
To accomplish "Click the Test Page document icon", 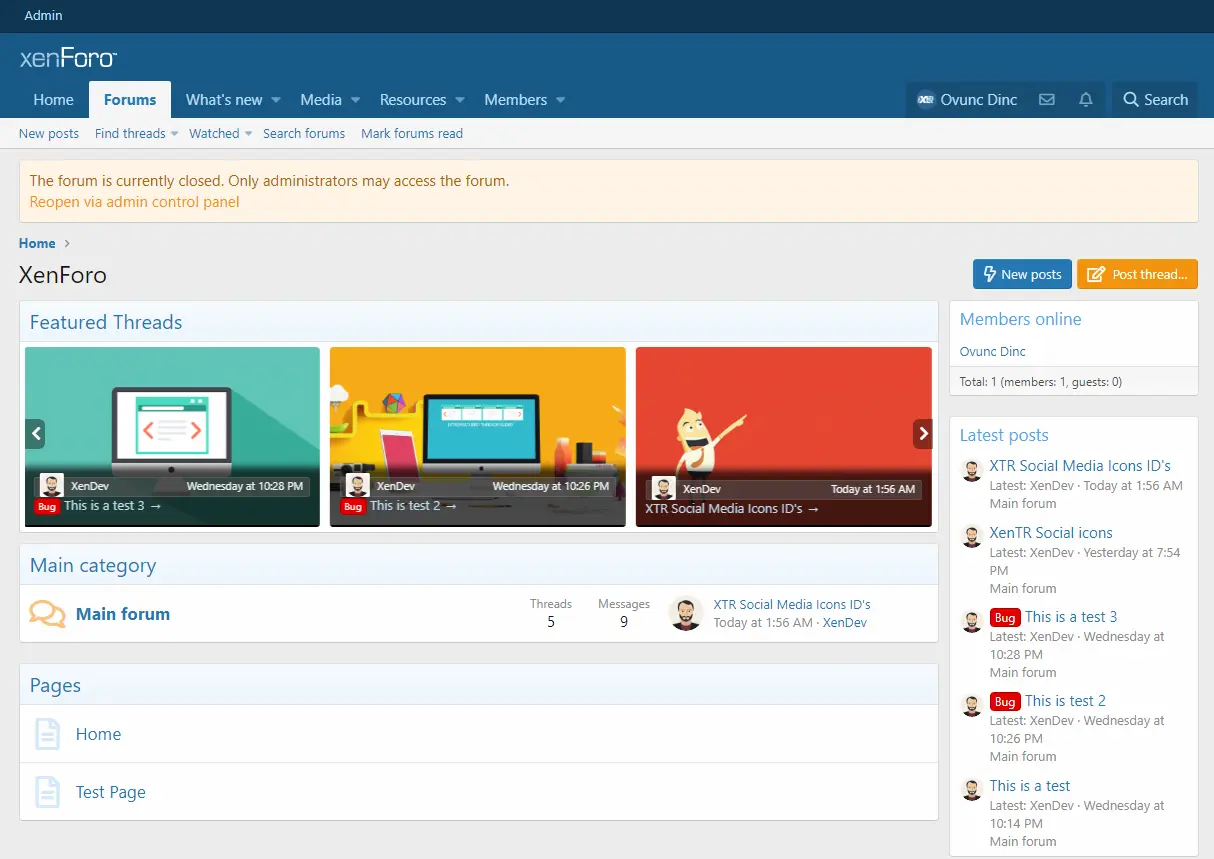I will click(47, 792).
